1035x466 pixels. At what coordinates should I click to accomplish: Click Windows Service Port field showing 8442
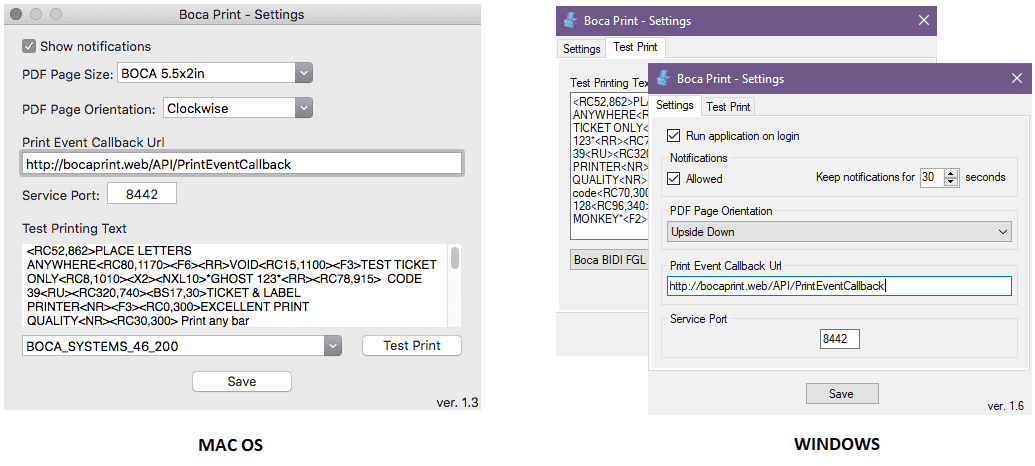tap(840, 339)
